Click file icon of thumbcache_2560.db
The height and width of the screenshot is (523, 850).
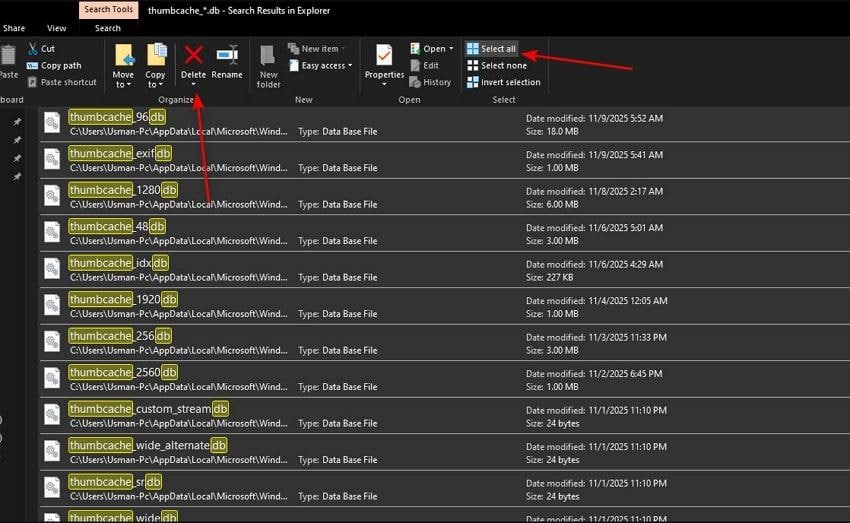click(52, 377)
